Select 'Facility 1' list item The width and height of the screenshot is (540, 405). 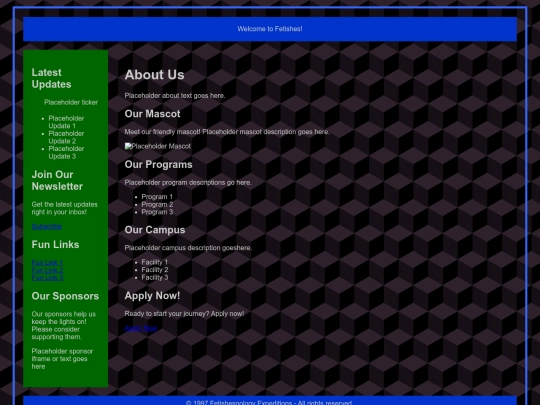coord(155,262)
